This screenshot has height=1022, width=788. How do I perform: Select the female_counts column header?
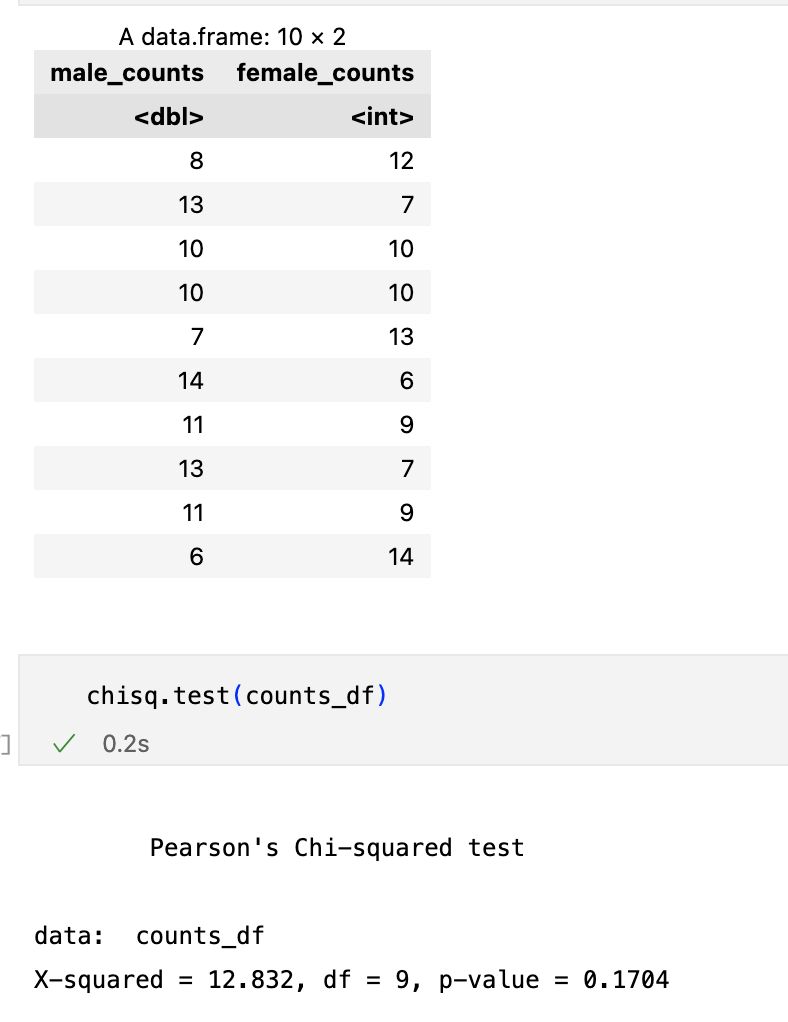pyautogui.click(x=325, y=72)
